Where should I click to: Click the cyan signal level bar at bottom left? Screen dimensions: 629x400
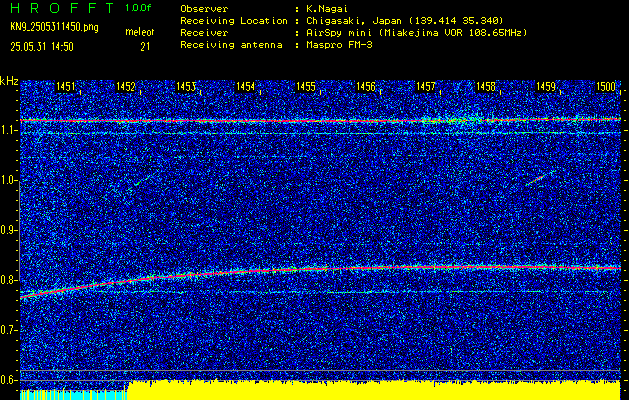click(x=73, y=395)
